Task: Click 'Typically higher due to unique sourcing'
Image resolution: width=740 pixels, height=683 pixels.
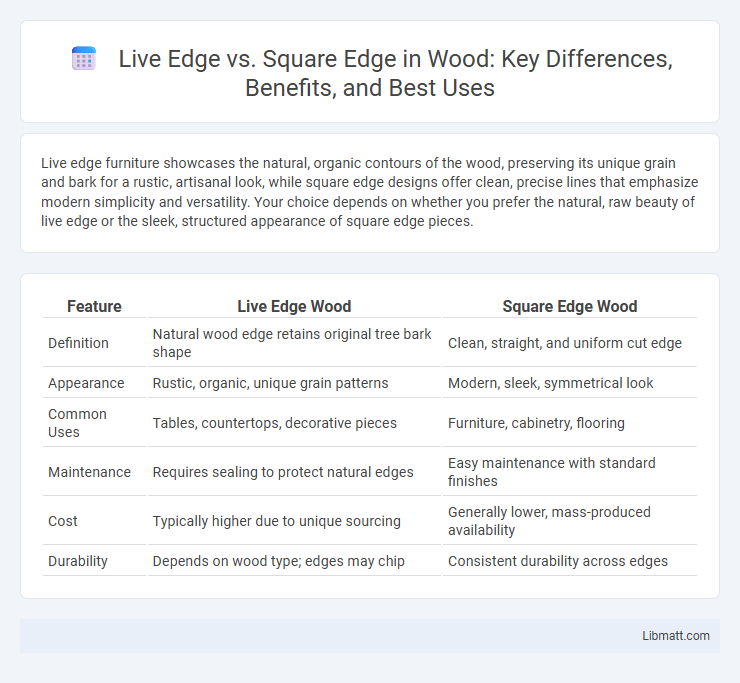Action: coord(276,521)
